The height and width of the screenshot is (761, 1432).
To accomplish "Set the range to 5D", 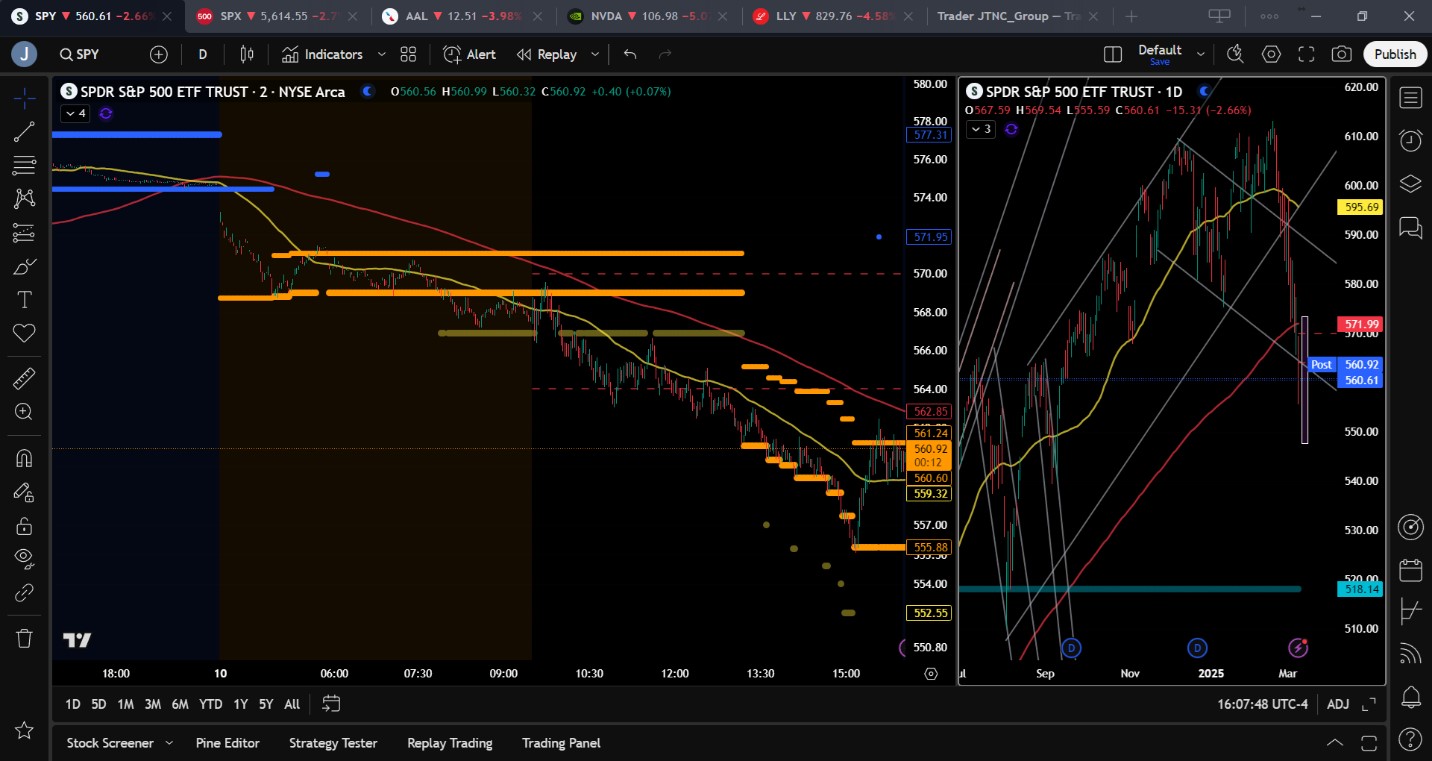I will [98, 704].
